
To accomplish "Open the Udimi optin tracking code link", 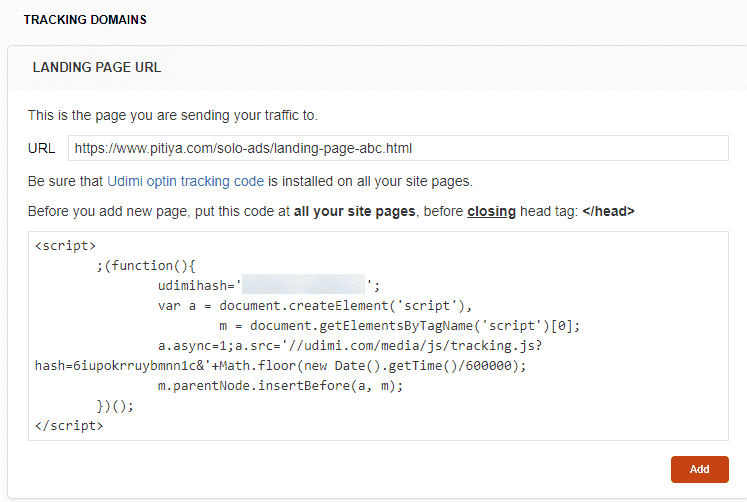I will [x=185, y=181].
